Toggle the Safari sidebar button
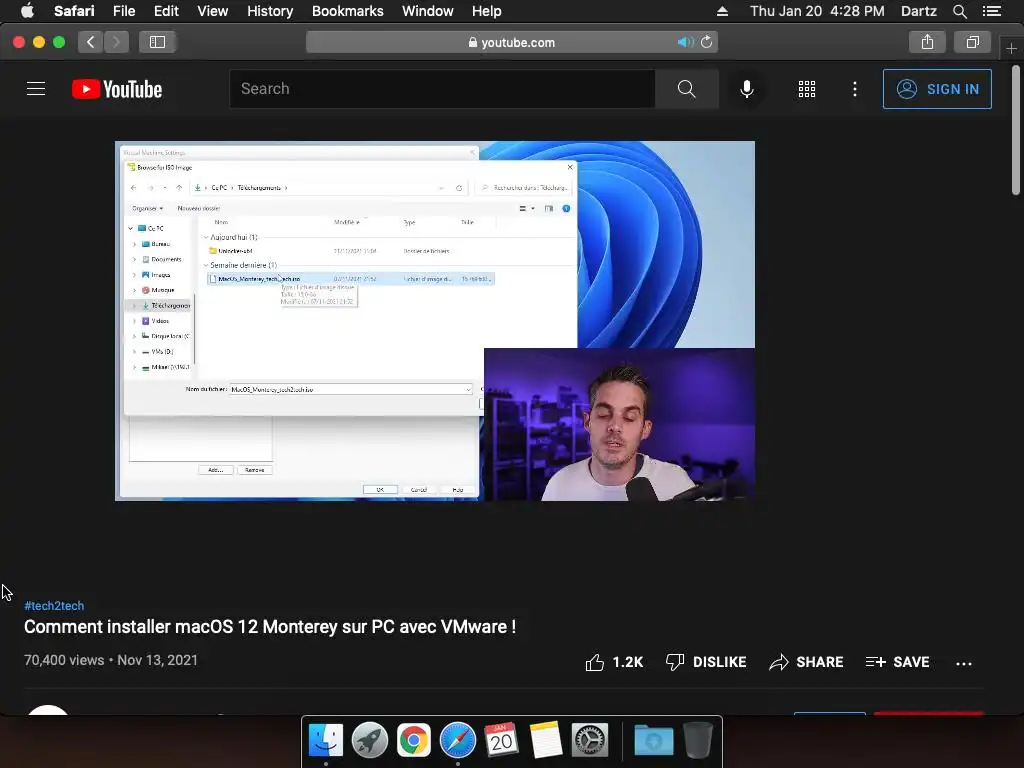Viewport: 1024px width, 768px height. click(x=157, y=42)
